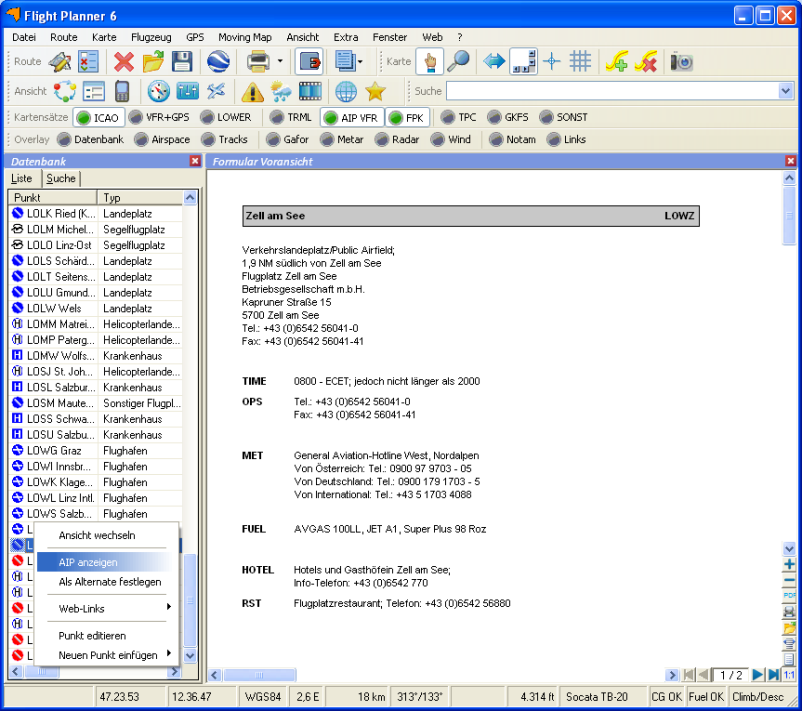This screenshot has height=711, width=802.
Task: Enable the Airspace overlay
Action: pos(162,139)
